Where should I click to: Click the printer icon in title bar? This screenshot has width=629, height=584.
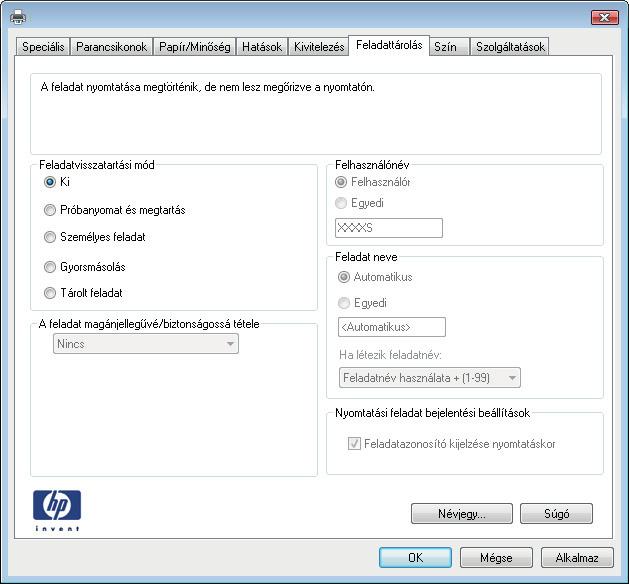[x=18, y=17]
